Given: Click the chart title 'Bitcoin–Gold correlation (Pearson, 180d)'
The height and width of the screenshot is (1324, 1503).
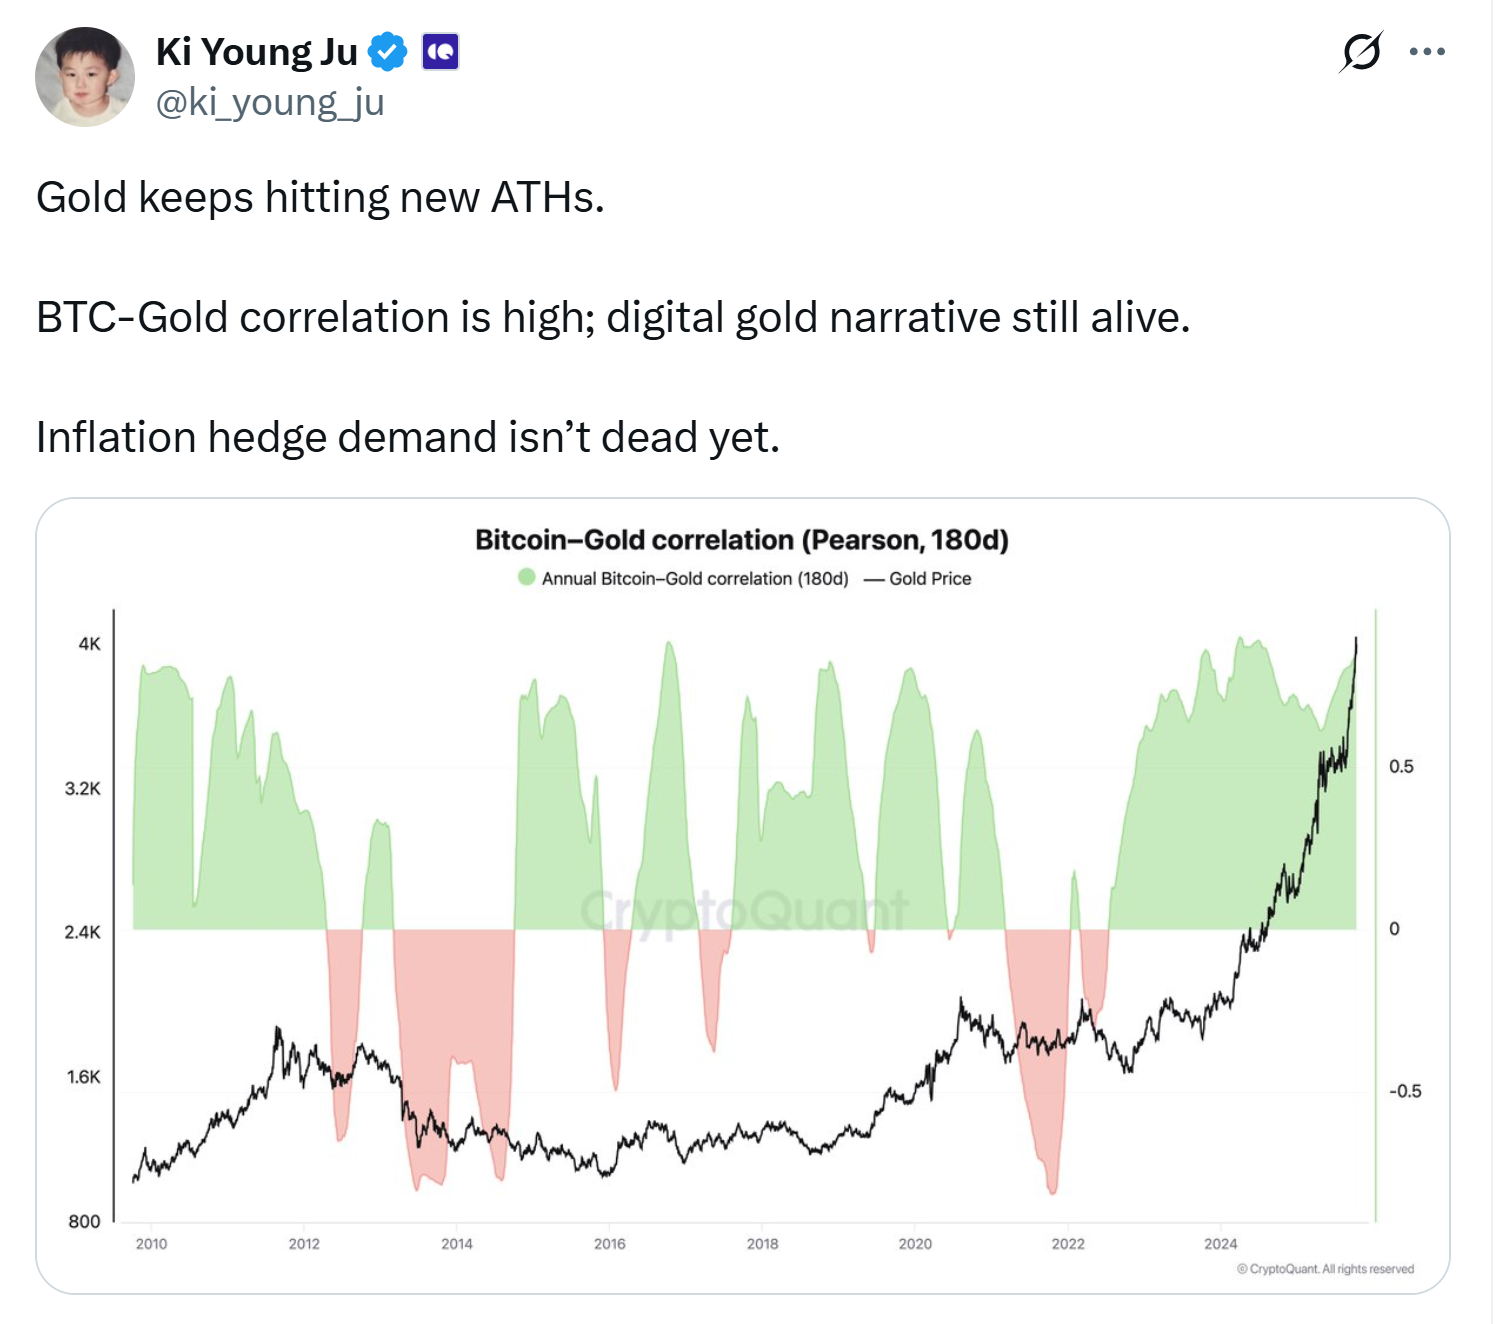Looking at the screenshot, I should [742, 540].
